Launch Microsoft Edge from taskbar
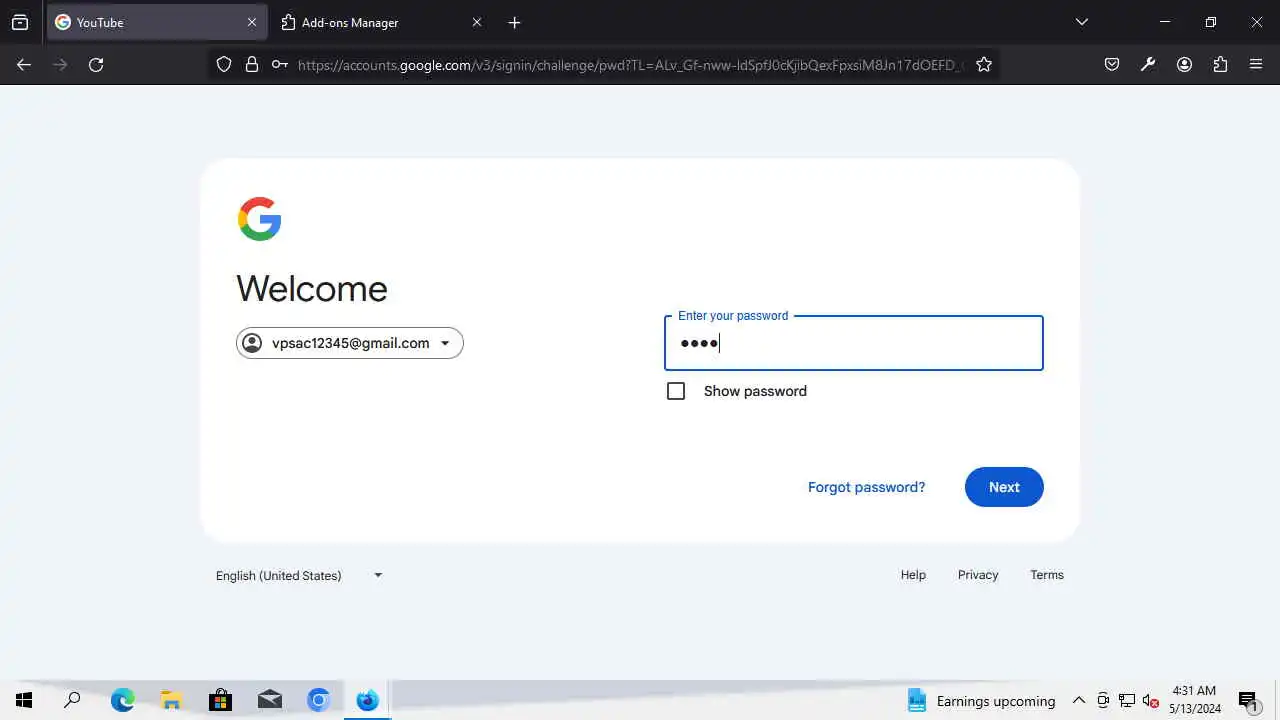This screenshot has width=1280, height=720. pyautogui.click(x=122, y=700)
